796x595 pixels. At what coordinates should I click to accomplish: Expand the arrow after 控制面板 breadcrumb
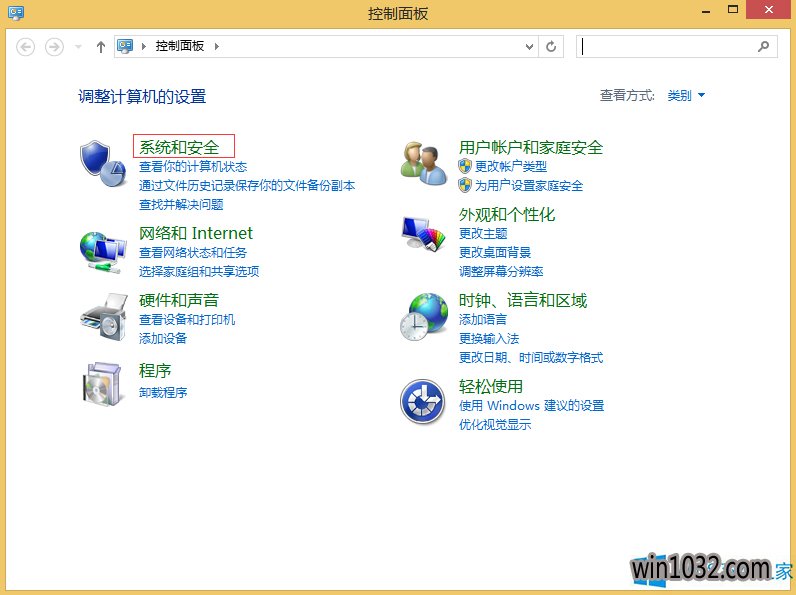[216, 46]
